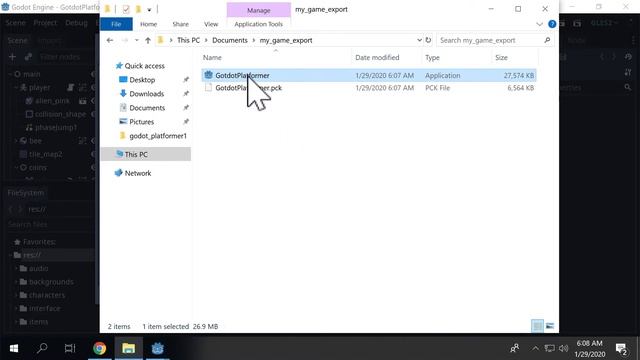Select the player node in Godot

point(39,87)
